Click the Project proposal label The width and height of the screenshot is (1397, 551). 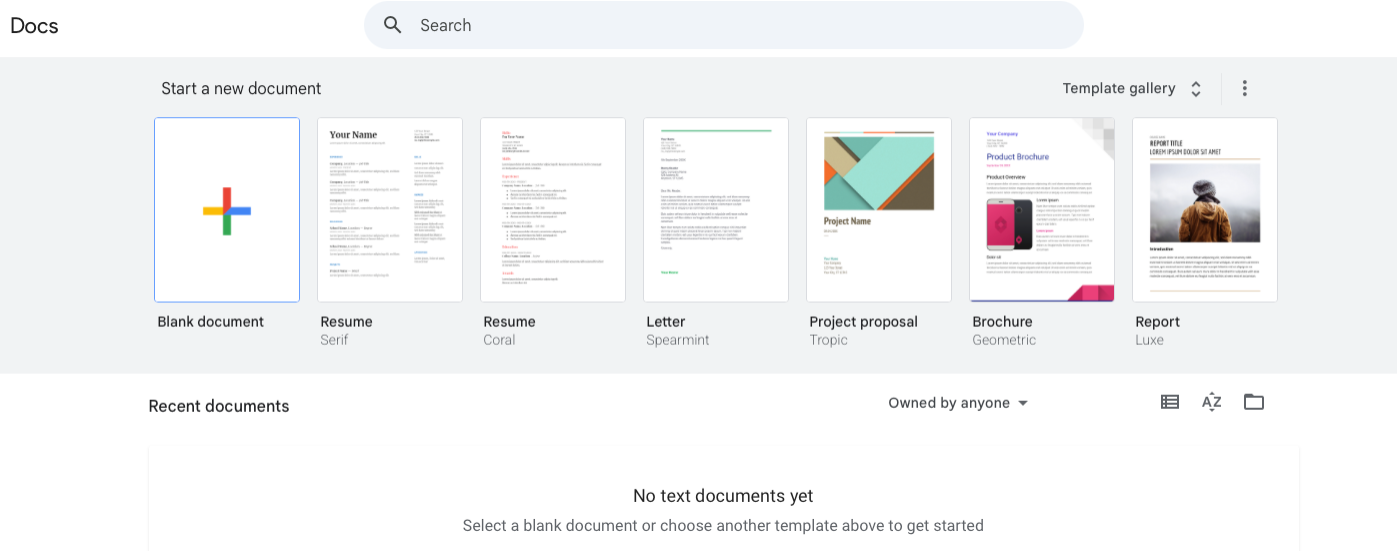pyautogui.click(x=864, y=322)
